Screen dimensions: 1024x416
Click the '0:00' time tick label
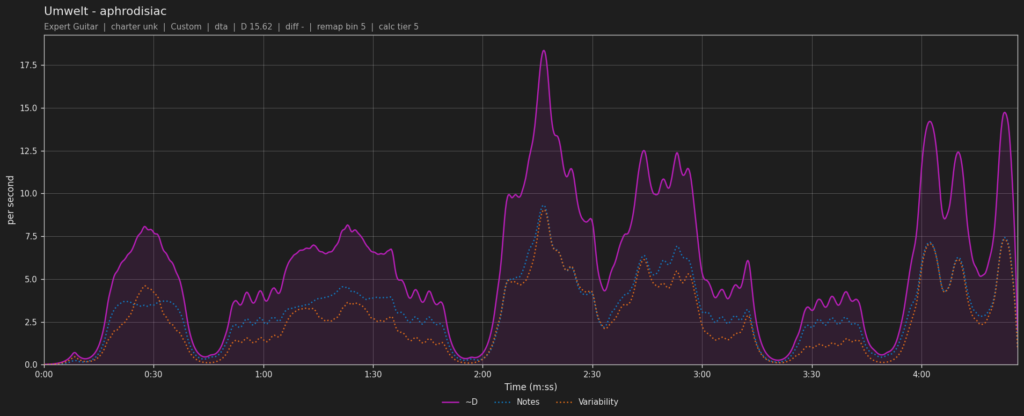pyautogui.click(x=44, y=375)
